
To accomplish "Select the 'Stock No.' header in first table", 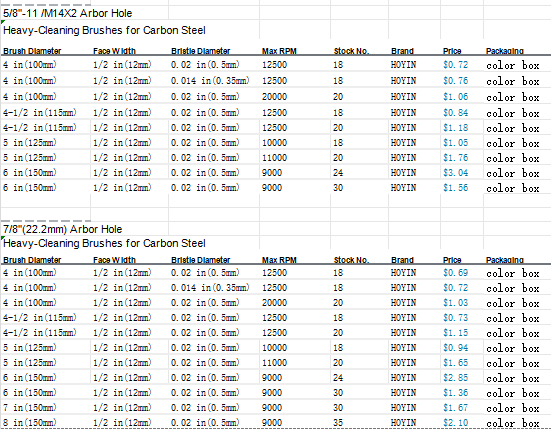I will click(x=351, y=51).
